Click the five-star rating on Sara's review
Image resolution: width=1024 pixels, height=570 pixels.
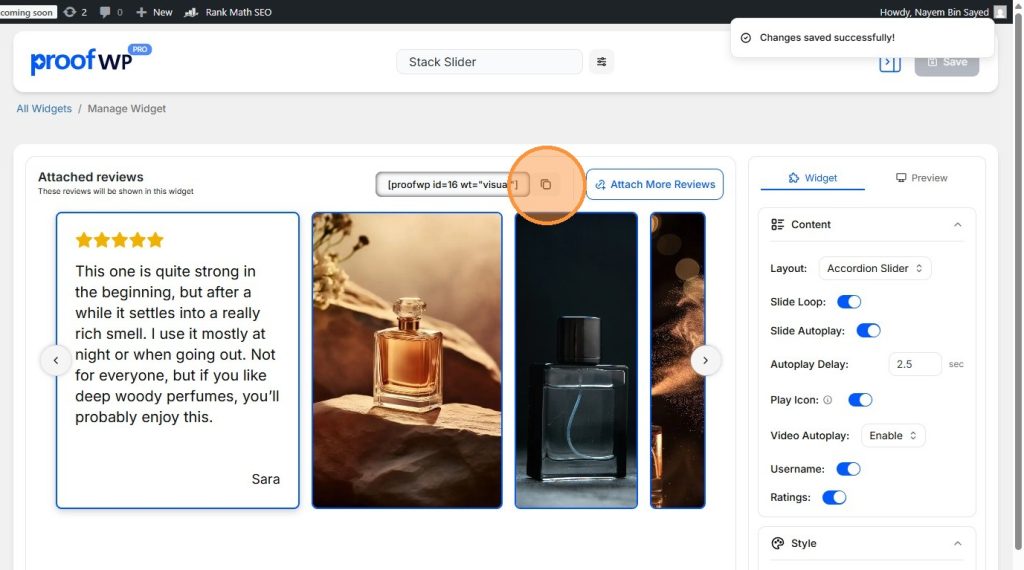coord(120,240)
